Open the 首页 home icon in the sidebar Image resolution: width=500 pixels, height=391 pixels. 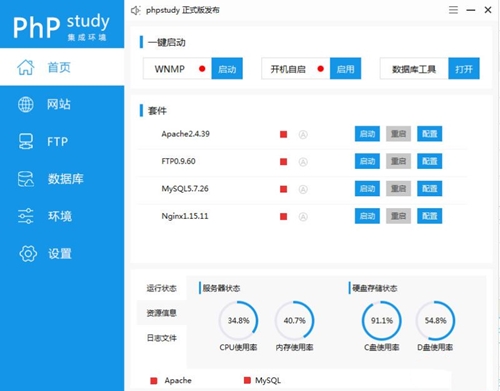26,67
